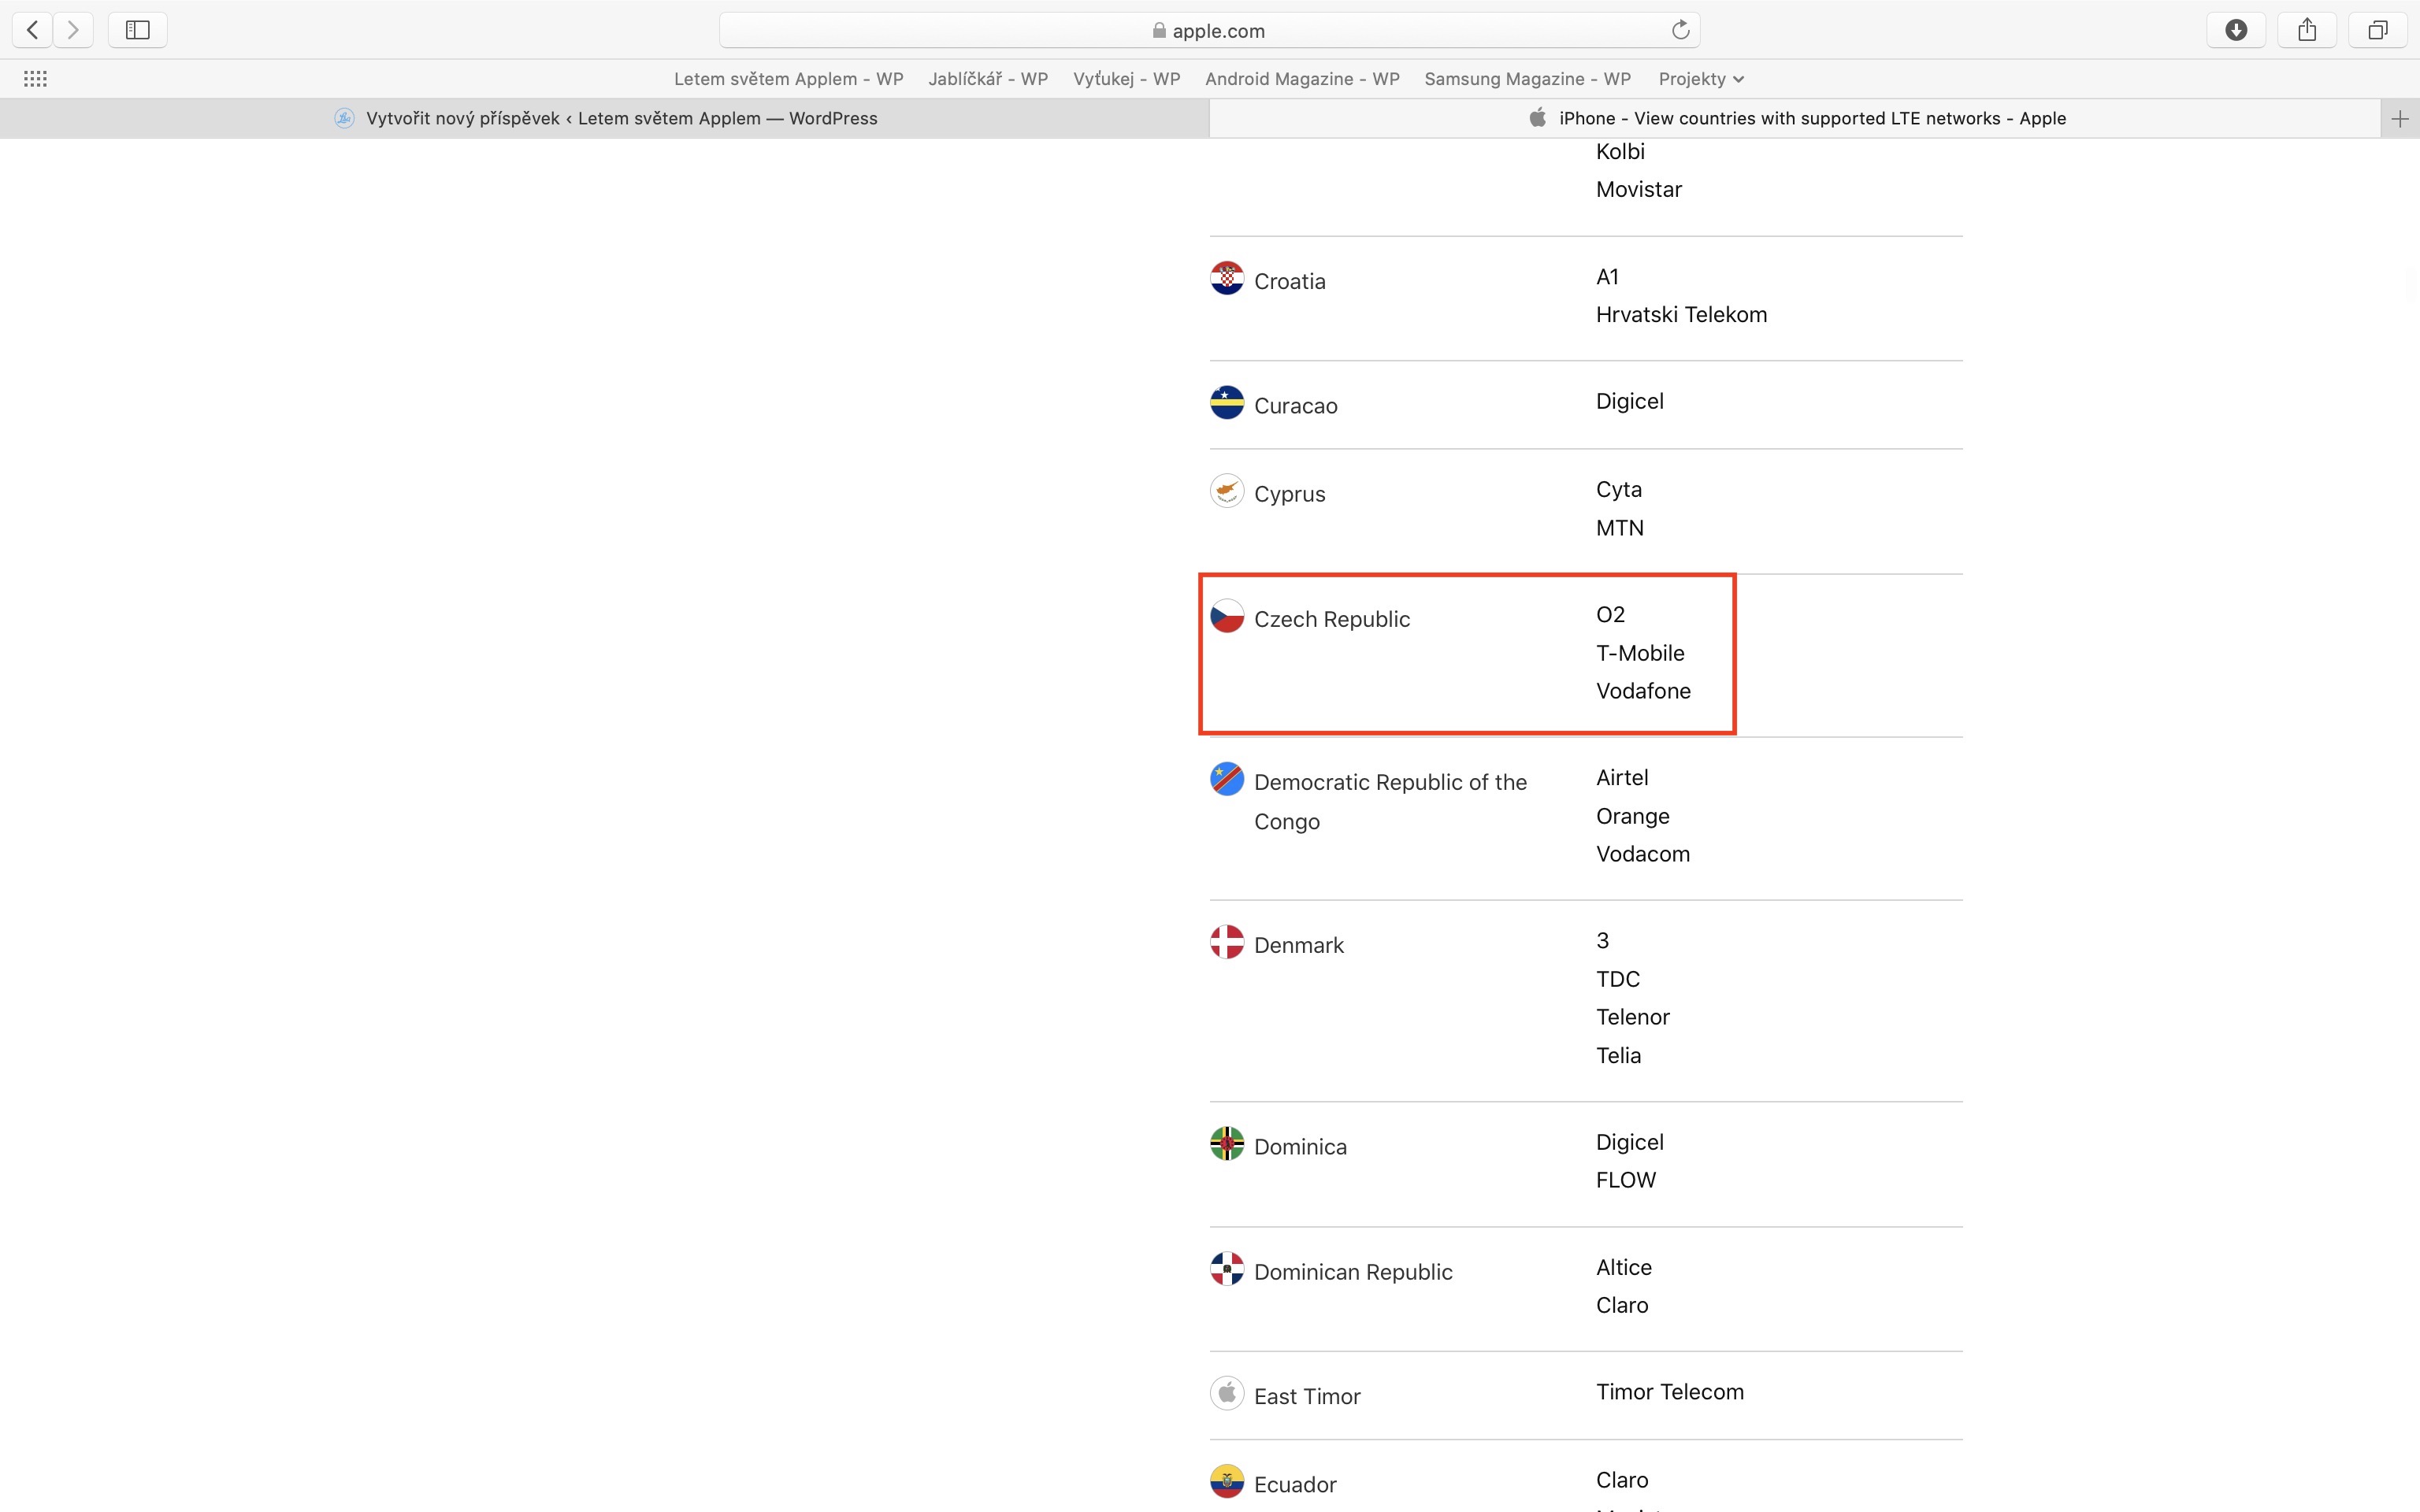Toggle the Safari sidebar

(138, 30)
